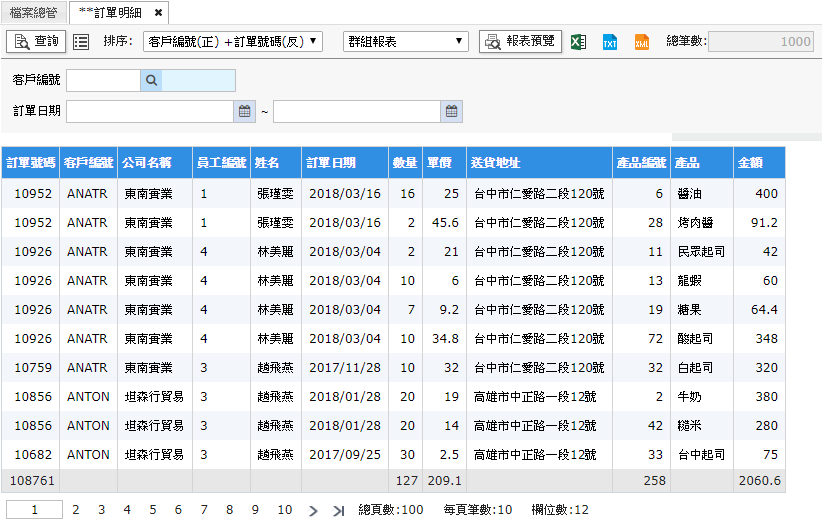
Task: Go to page 3
Action: coord(102,510)
